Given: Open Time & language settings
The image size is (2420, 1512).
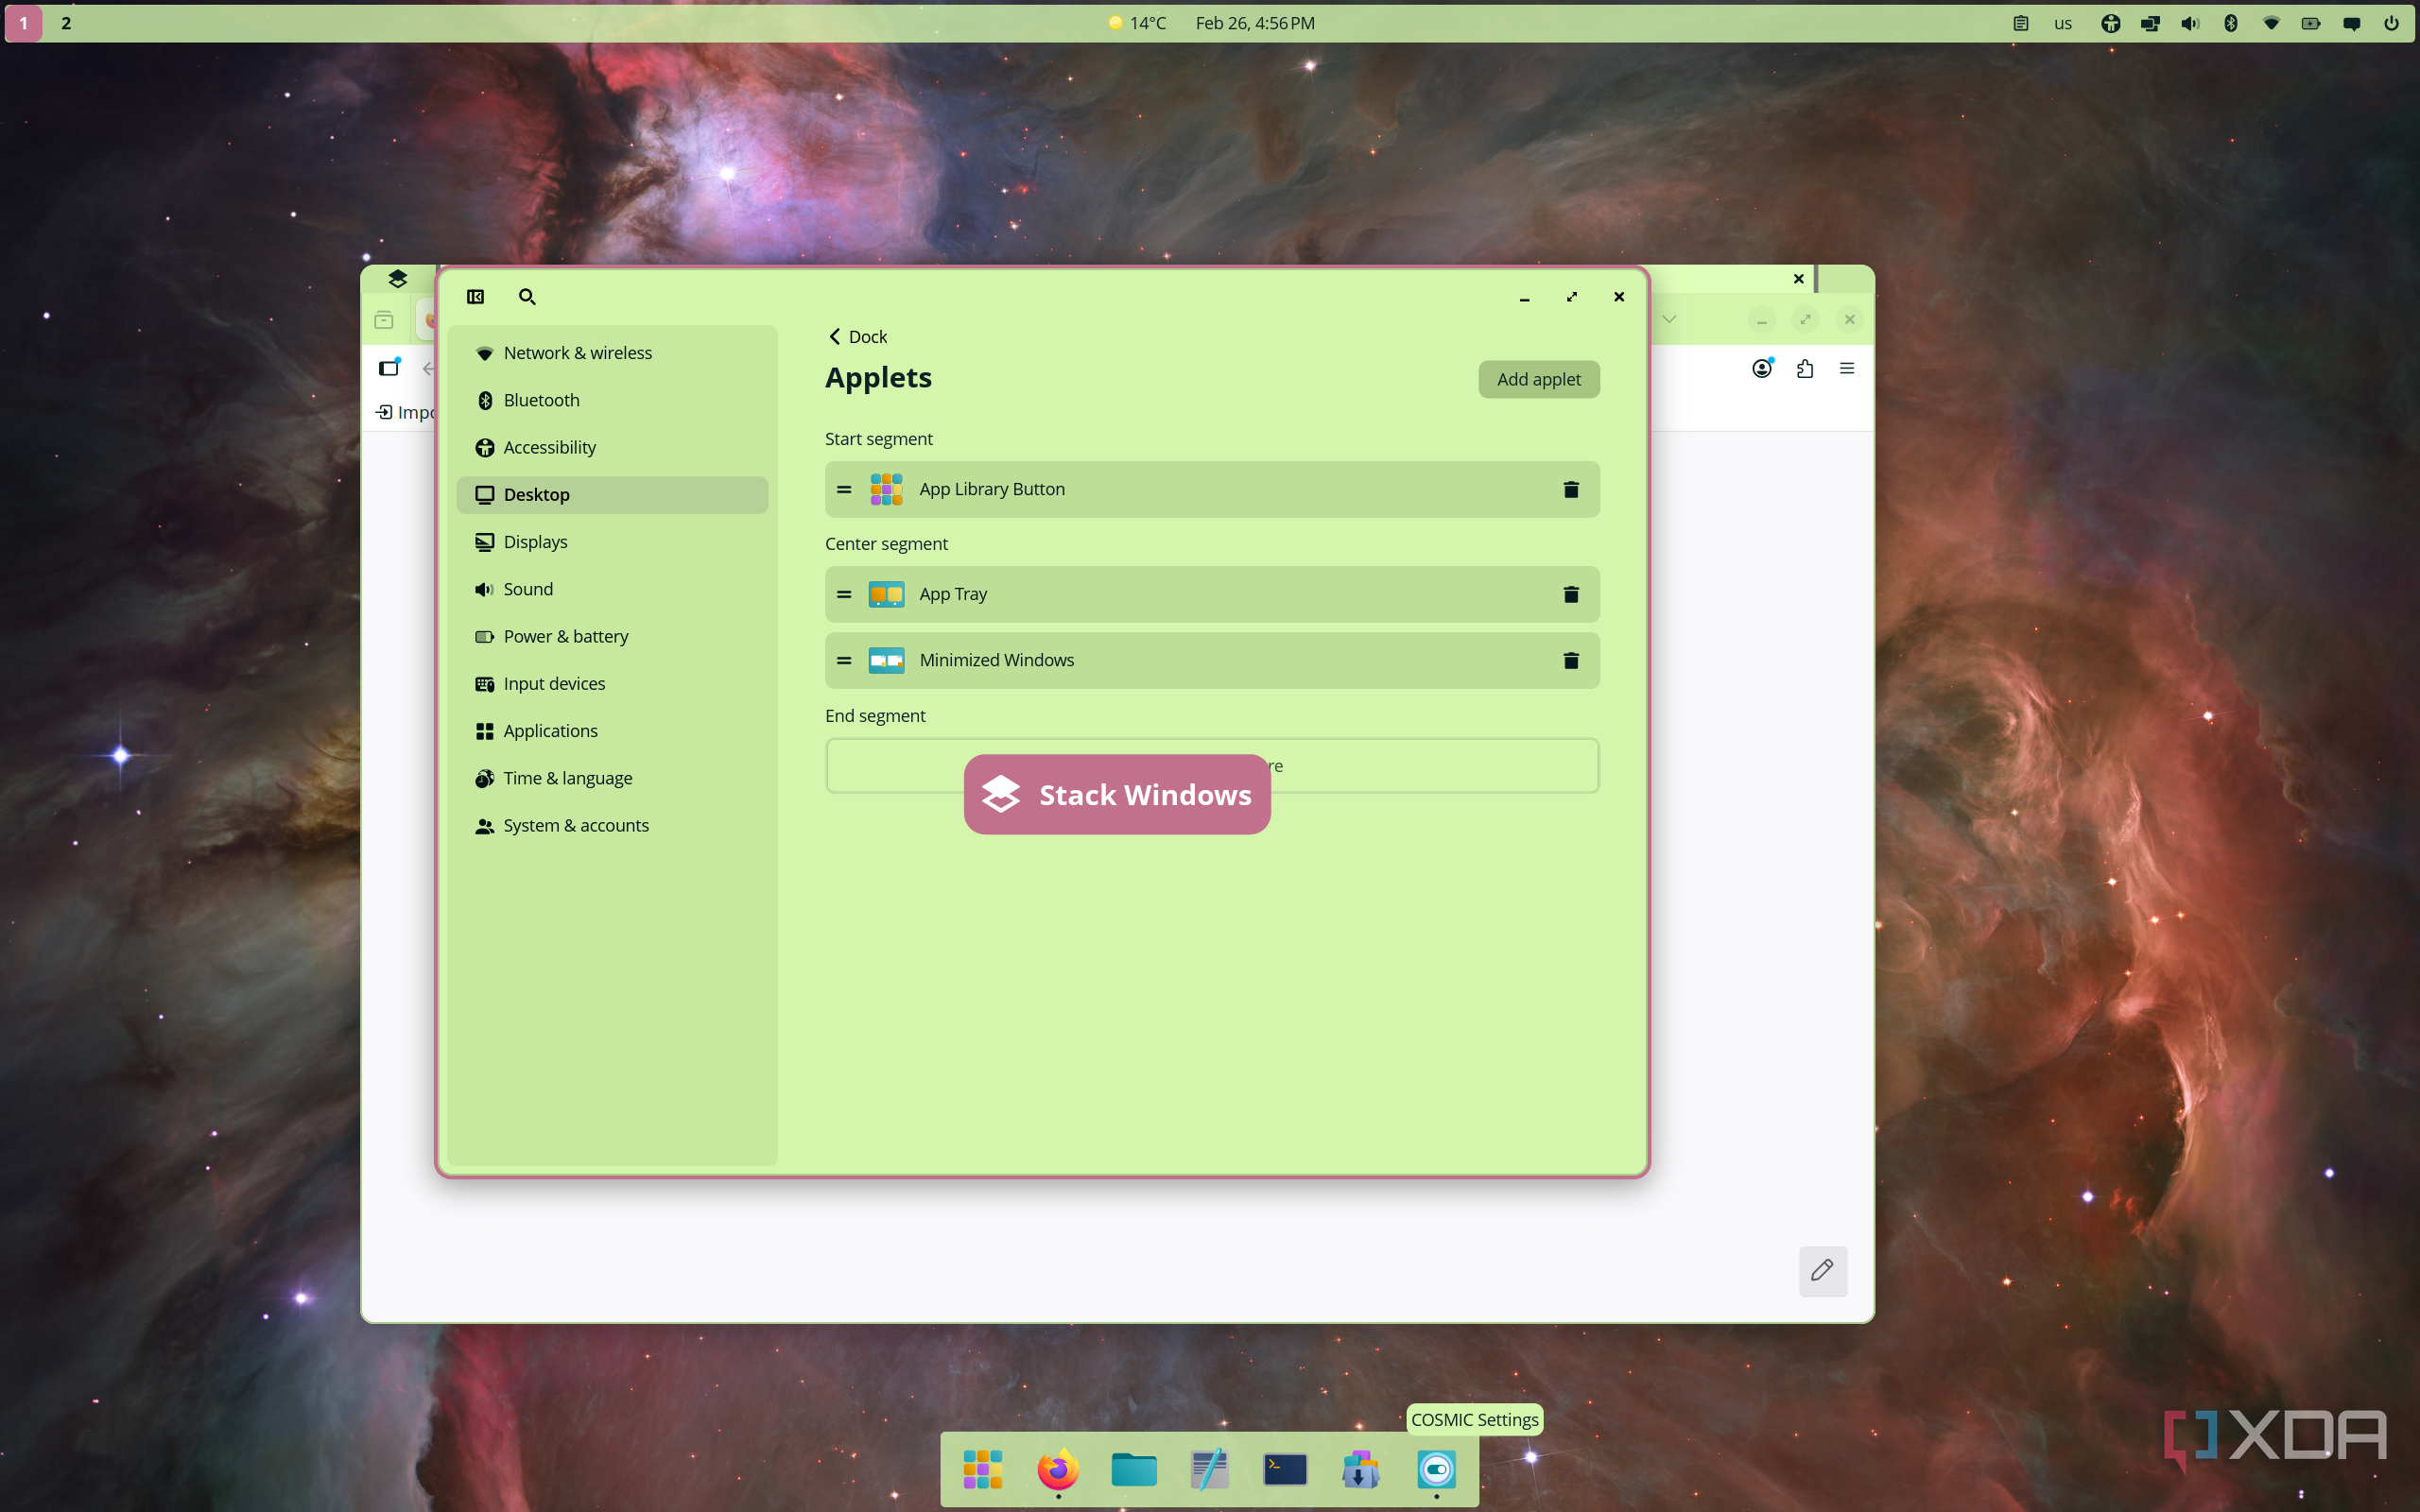Looking at the screenshot, I should [x=612, y=778].
